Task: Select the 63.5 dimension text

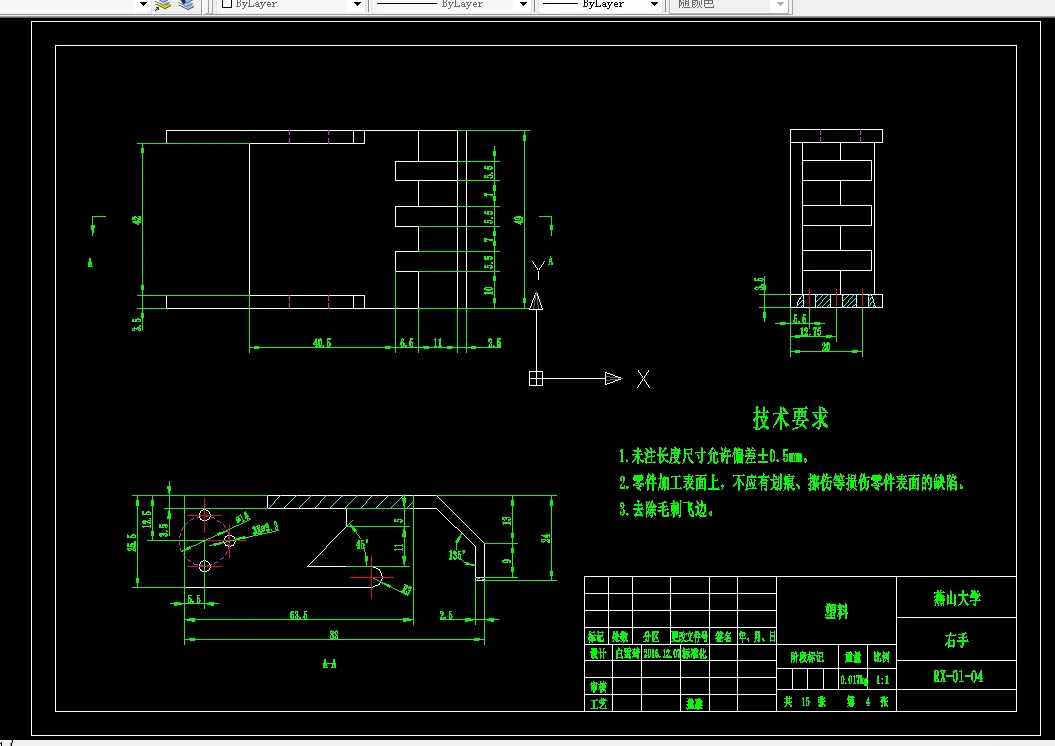Action: pyautogui.click(x=299, y=615)
